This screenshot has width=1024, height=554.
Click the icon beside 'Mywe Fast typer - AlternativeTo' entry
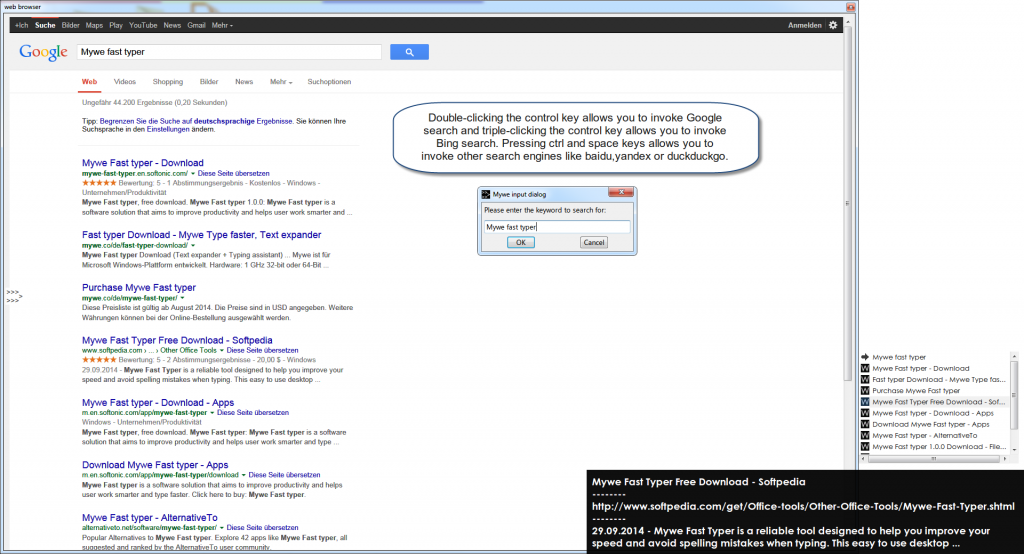coord(865,436)
